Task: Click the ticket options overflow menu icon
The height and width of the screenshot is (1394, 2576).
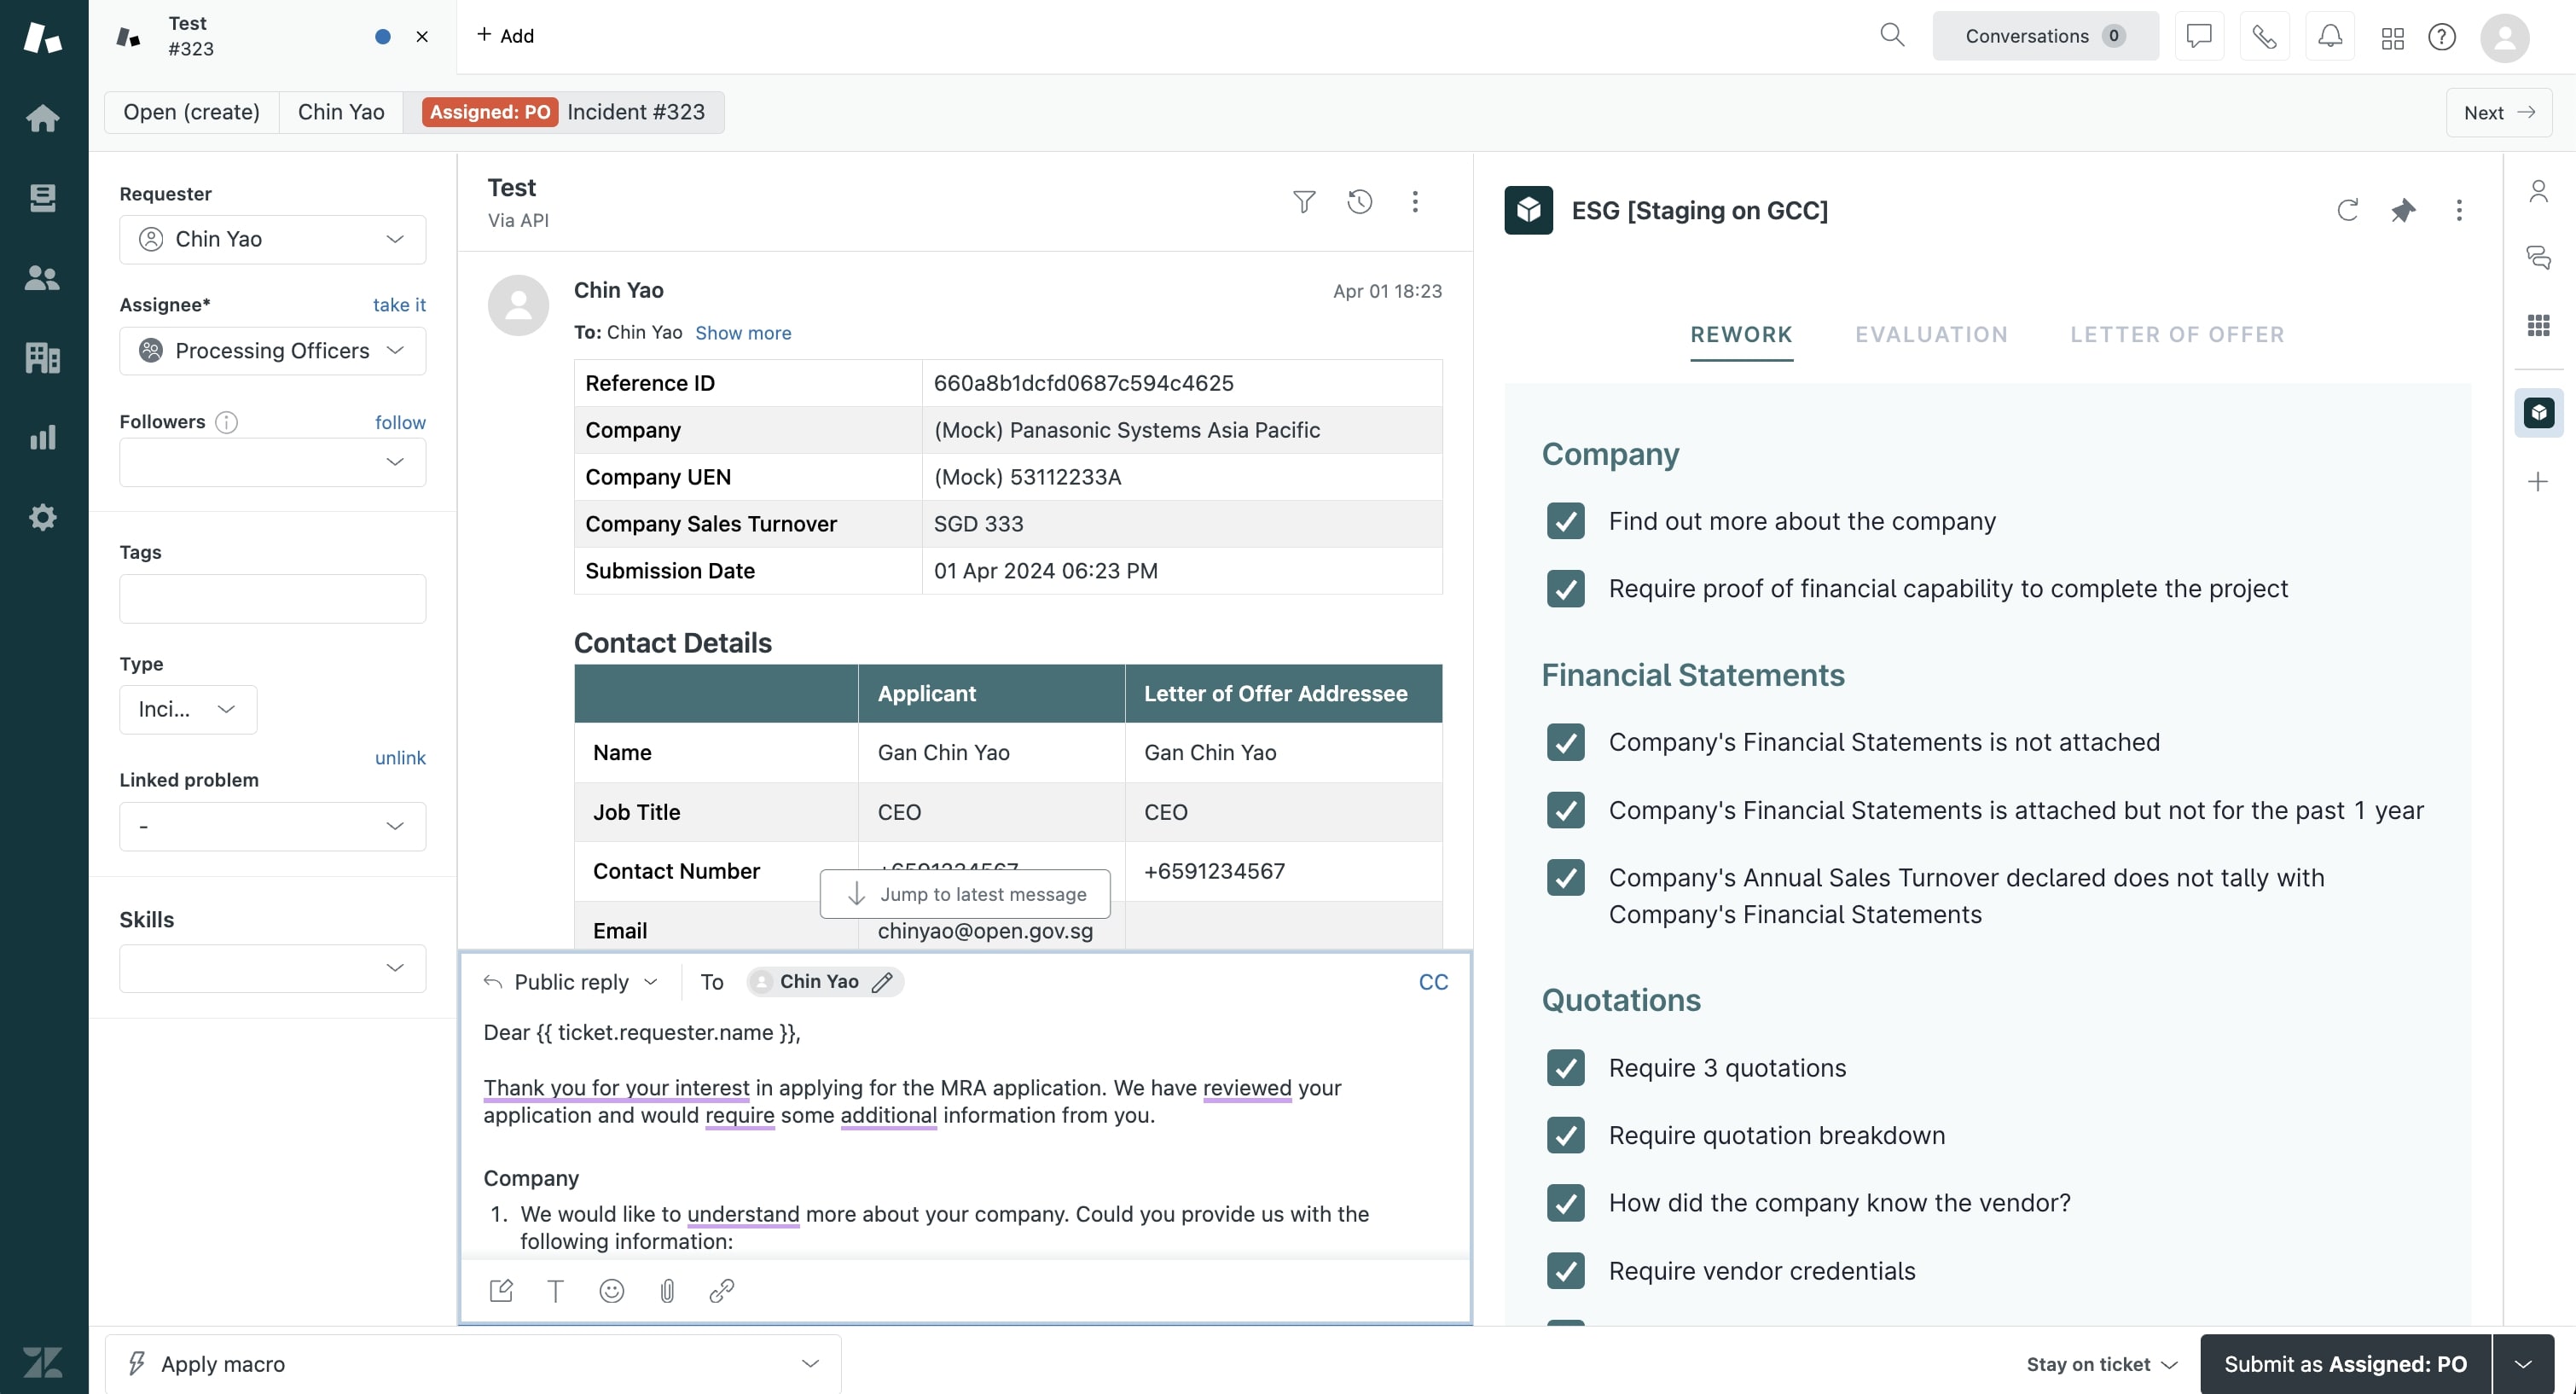Action: pyautogui.click(x=1414, y=199)
